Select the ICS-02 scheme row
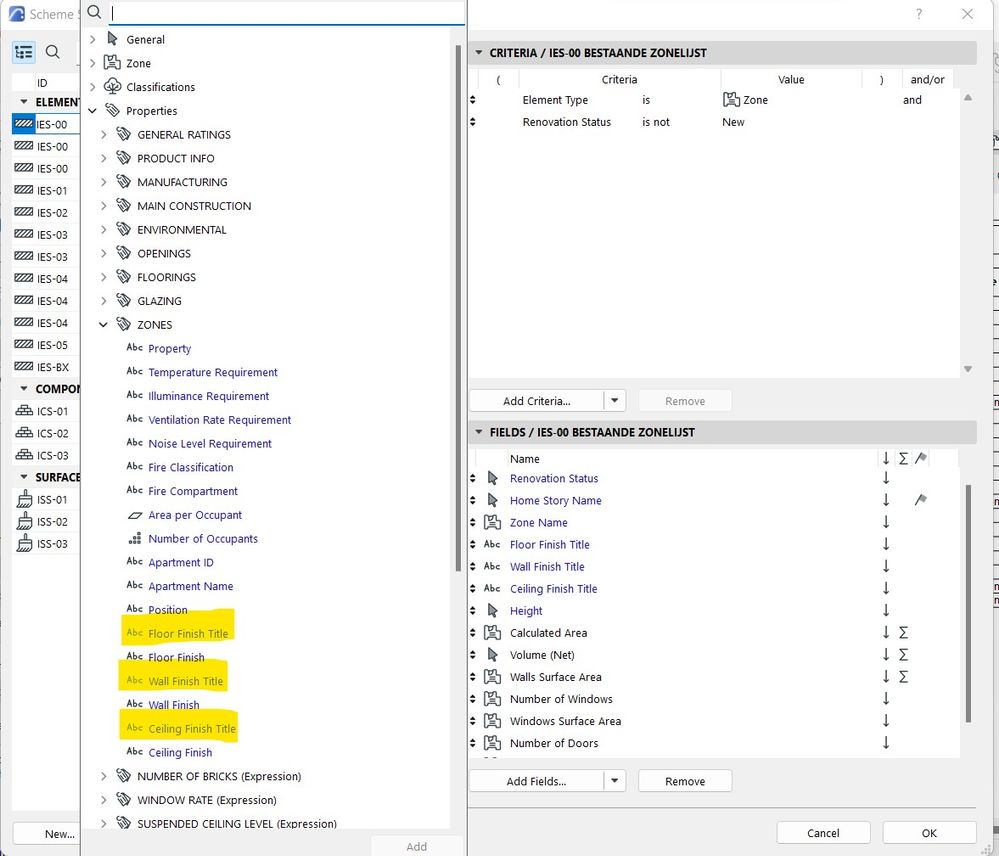The image size is (999, 856). click(x=46, y=433)
